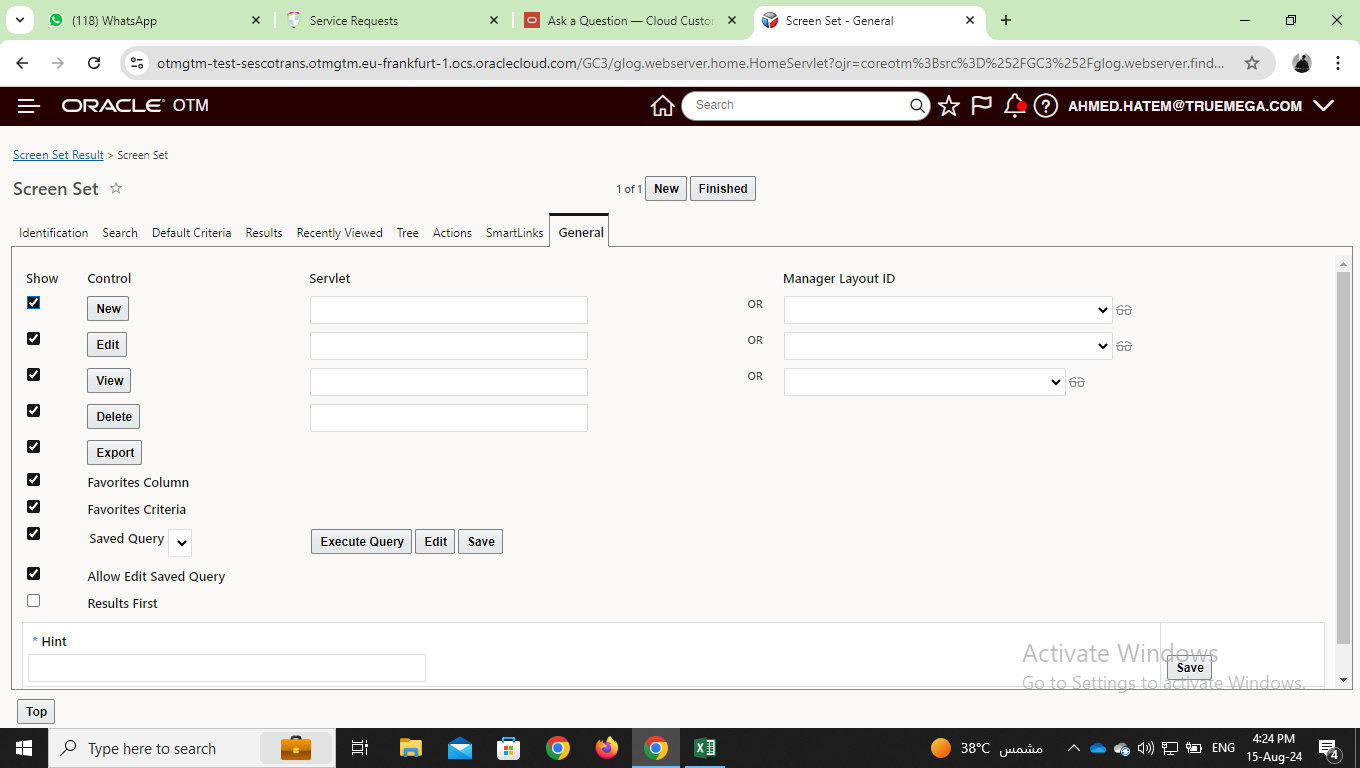Open the SmartLinks tab
Viewport: 1360px width, 768px height.
click(515, 233)
